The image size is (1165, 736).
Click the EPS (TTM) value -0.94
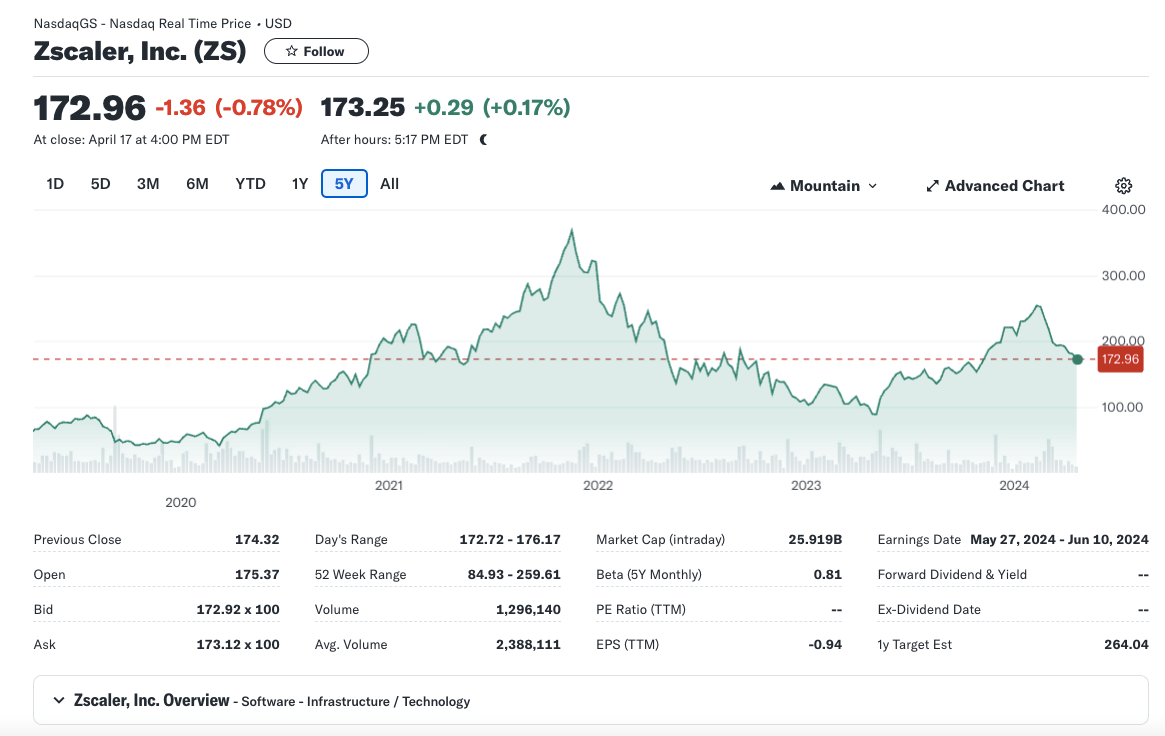(825, 644)
